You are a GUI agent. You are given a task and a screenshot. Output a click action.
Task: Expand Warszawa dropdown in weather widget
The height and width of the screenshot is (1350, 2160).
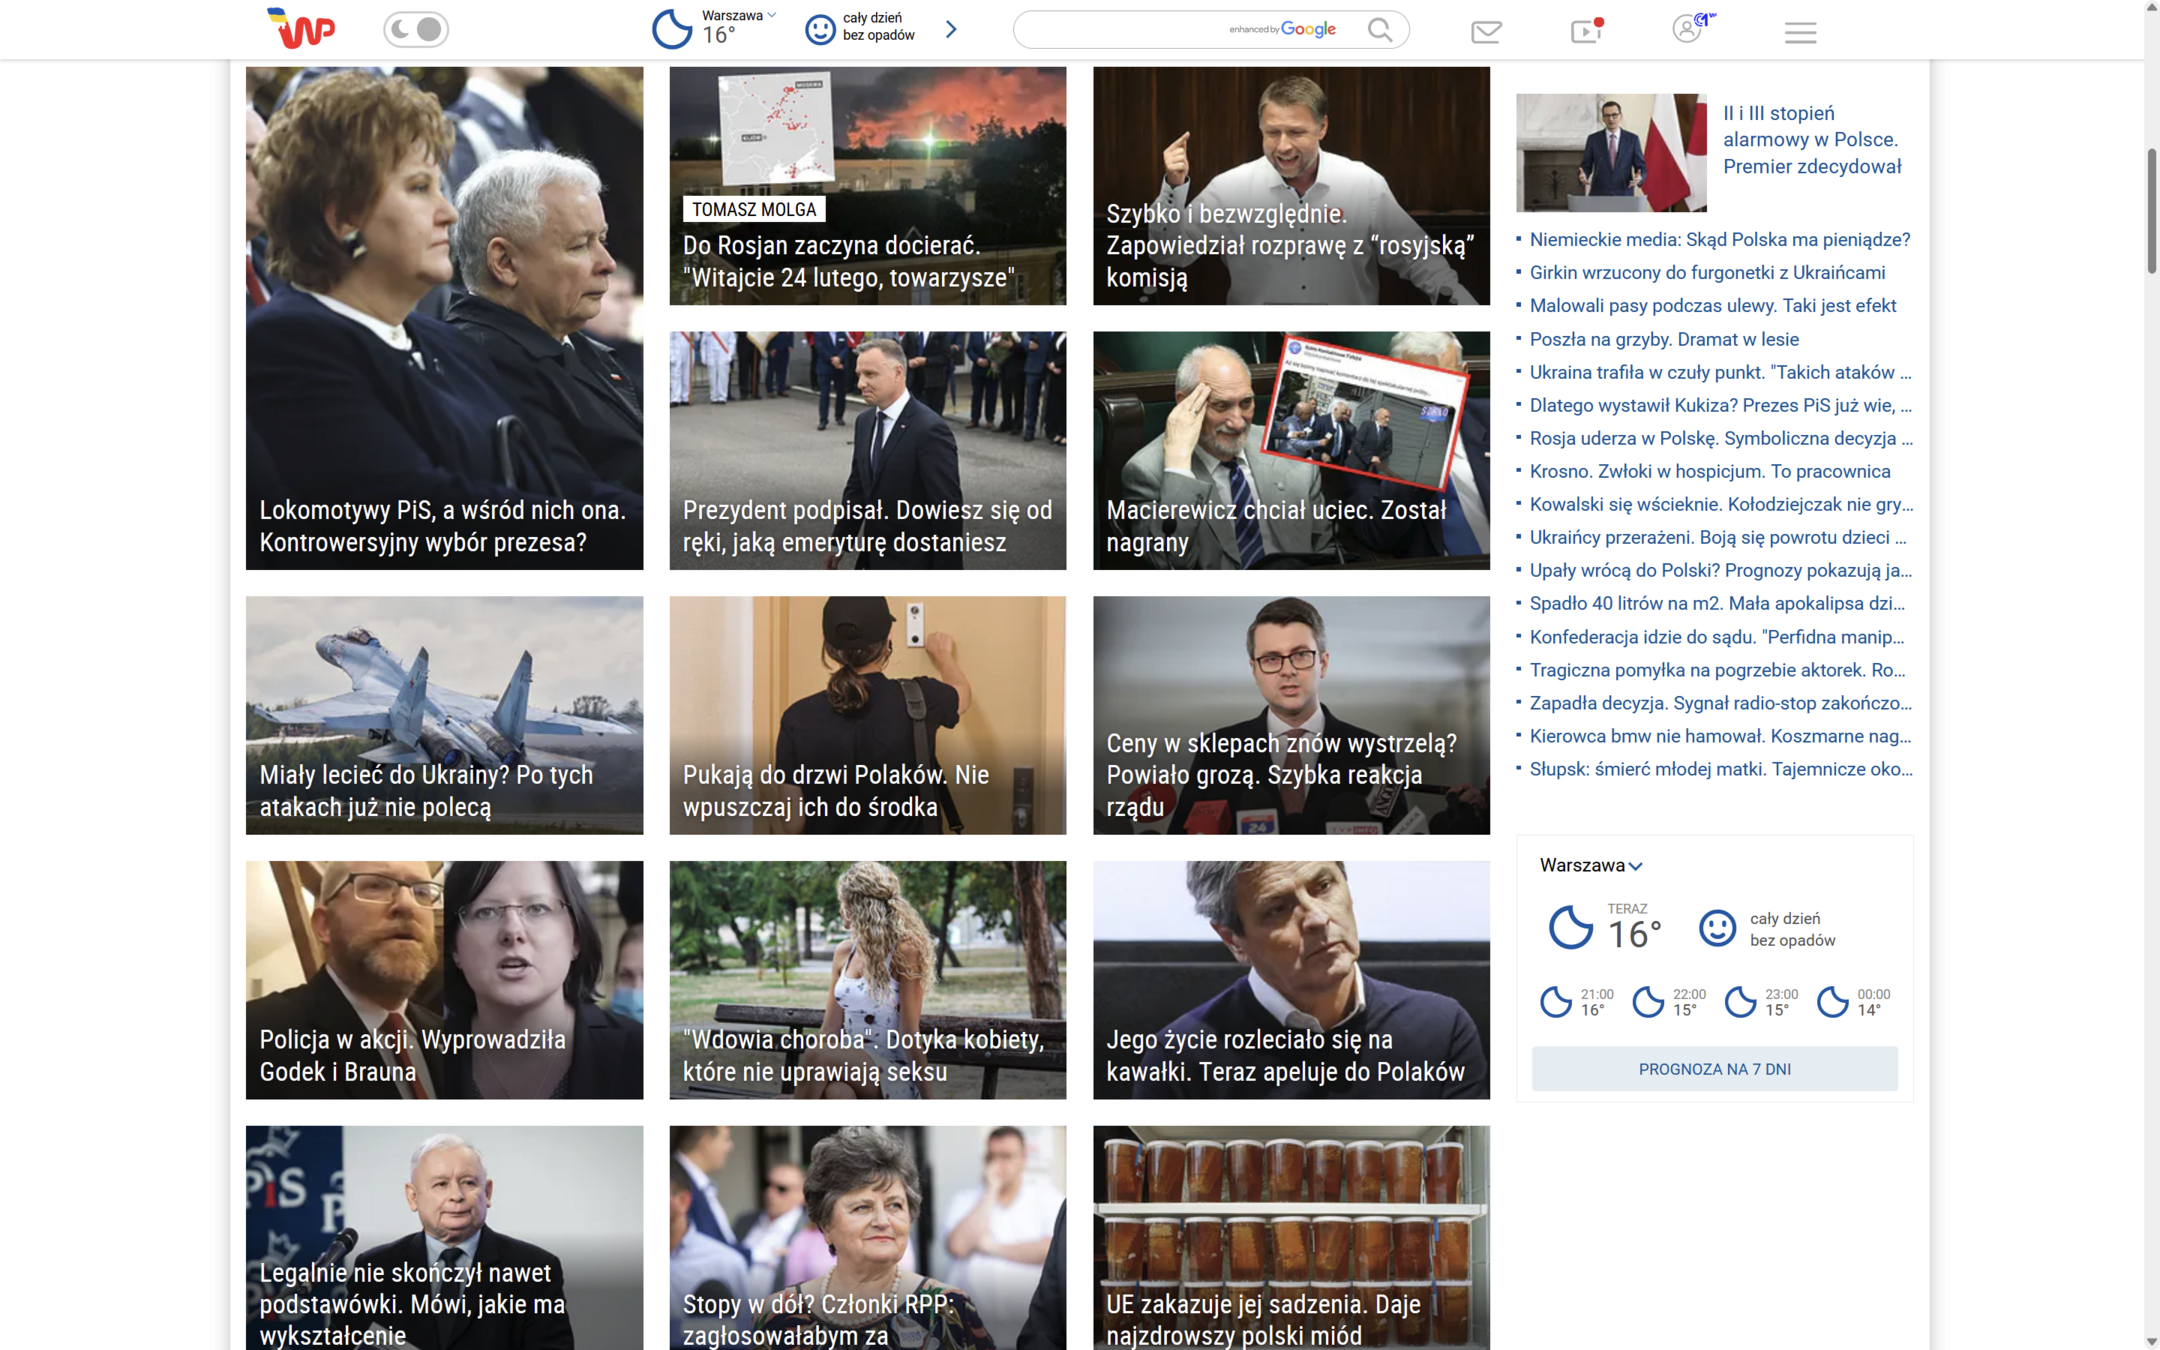pos(1635,866)
